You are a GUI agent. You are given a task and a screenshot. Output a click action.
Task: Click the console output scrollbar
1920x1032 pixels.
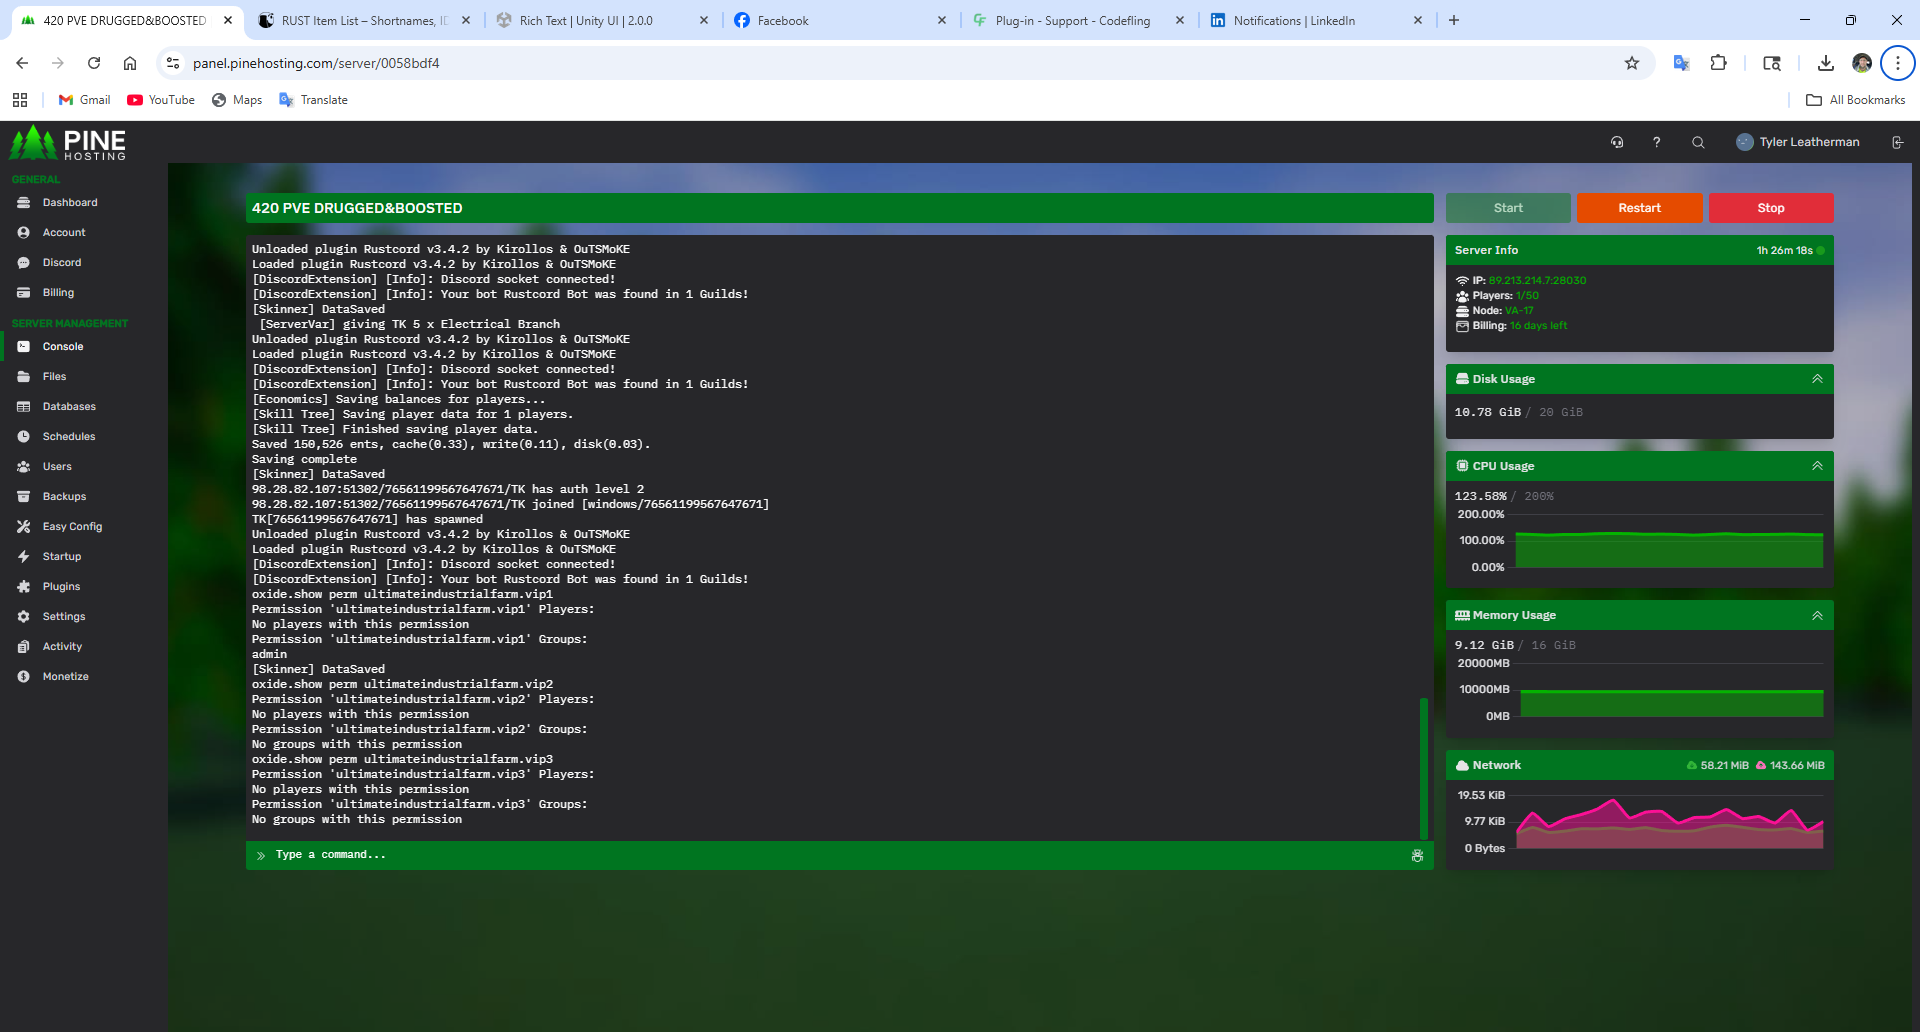coord(1423,767)
